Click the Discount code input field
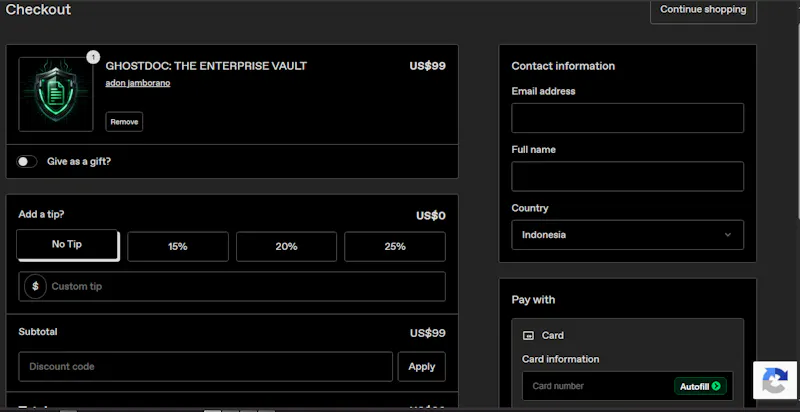The width and height of the screenshot is (800, 412). click(206, 367)
